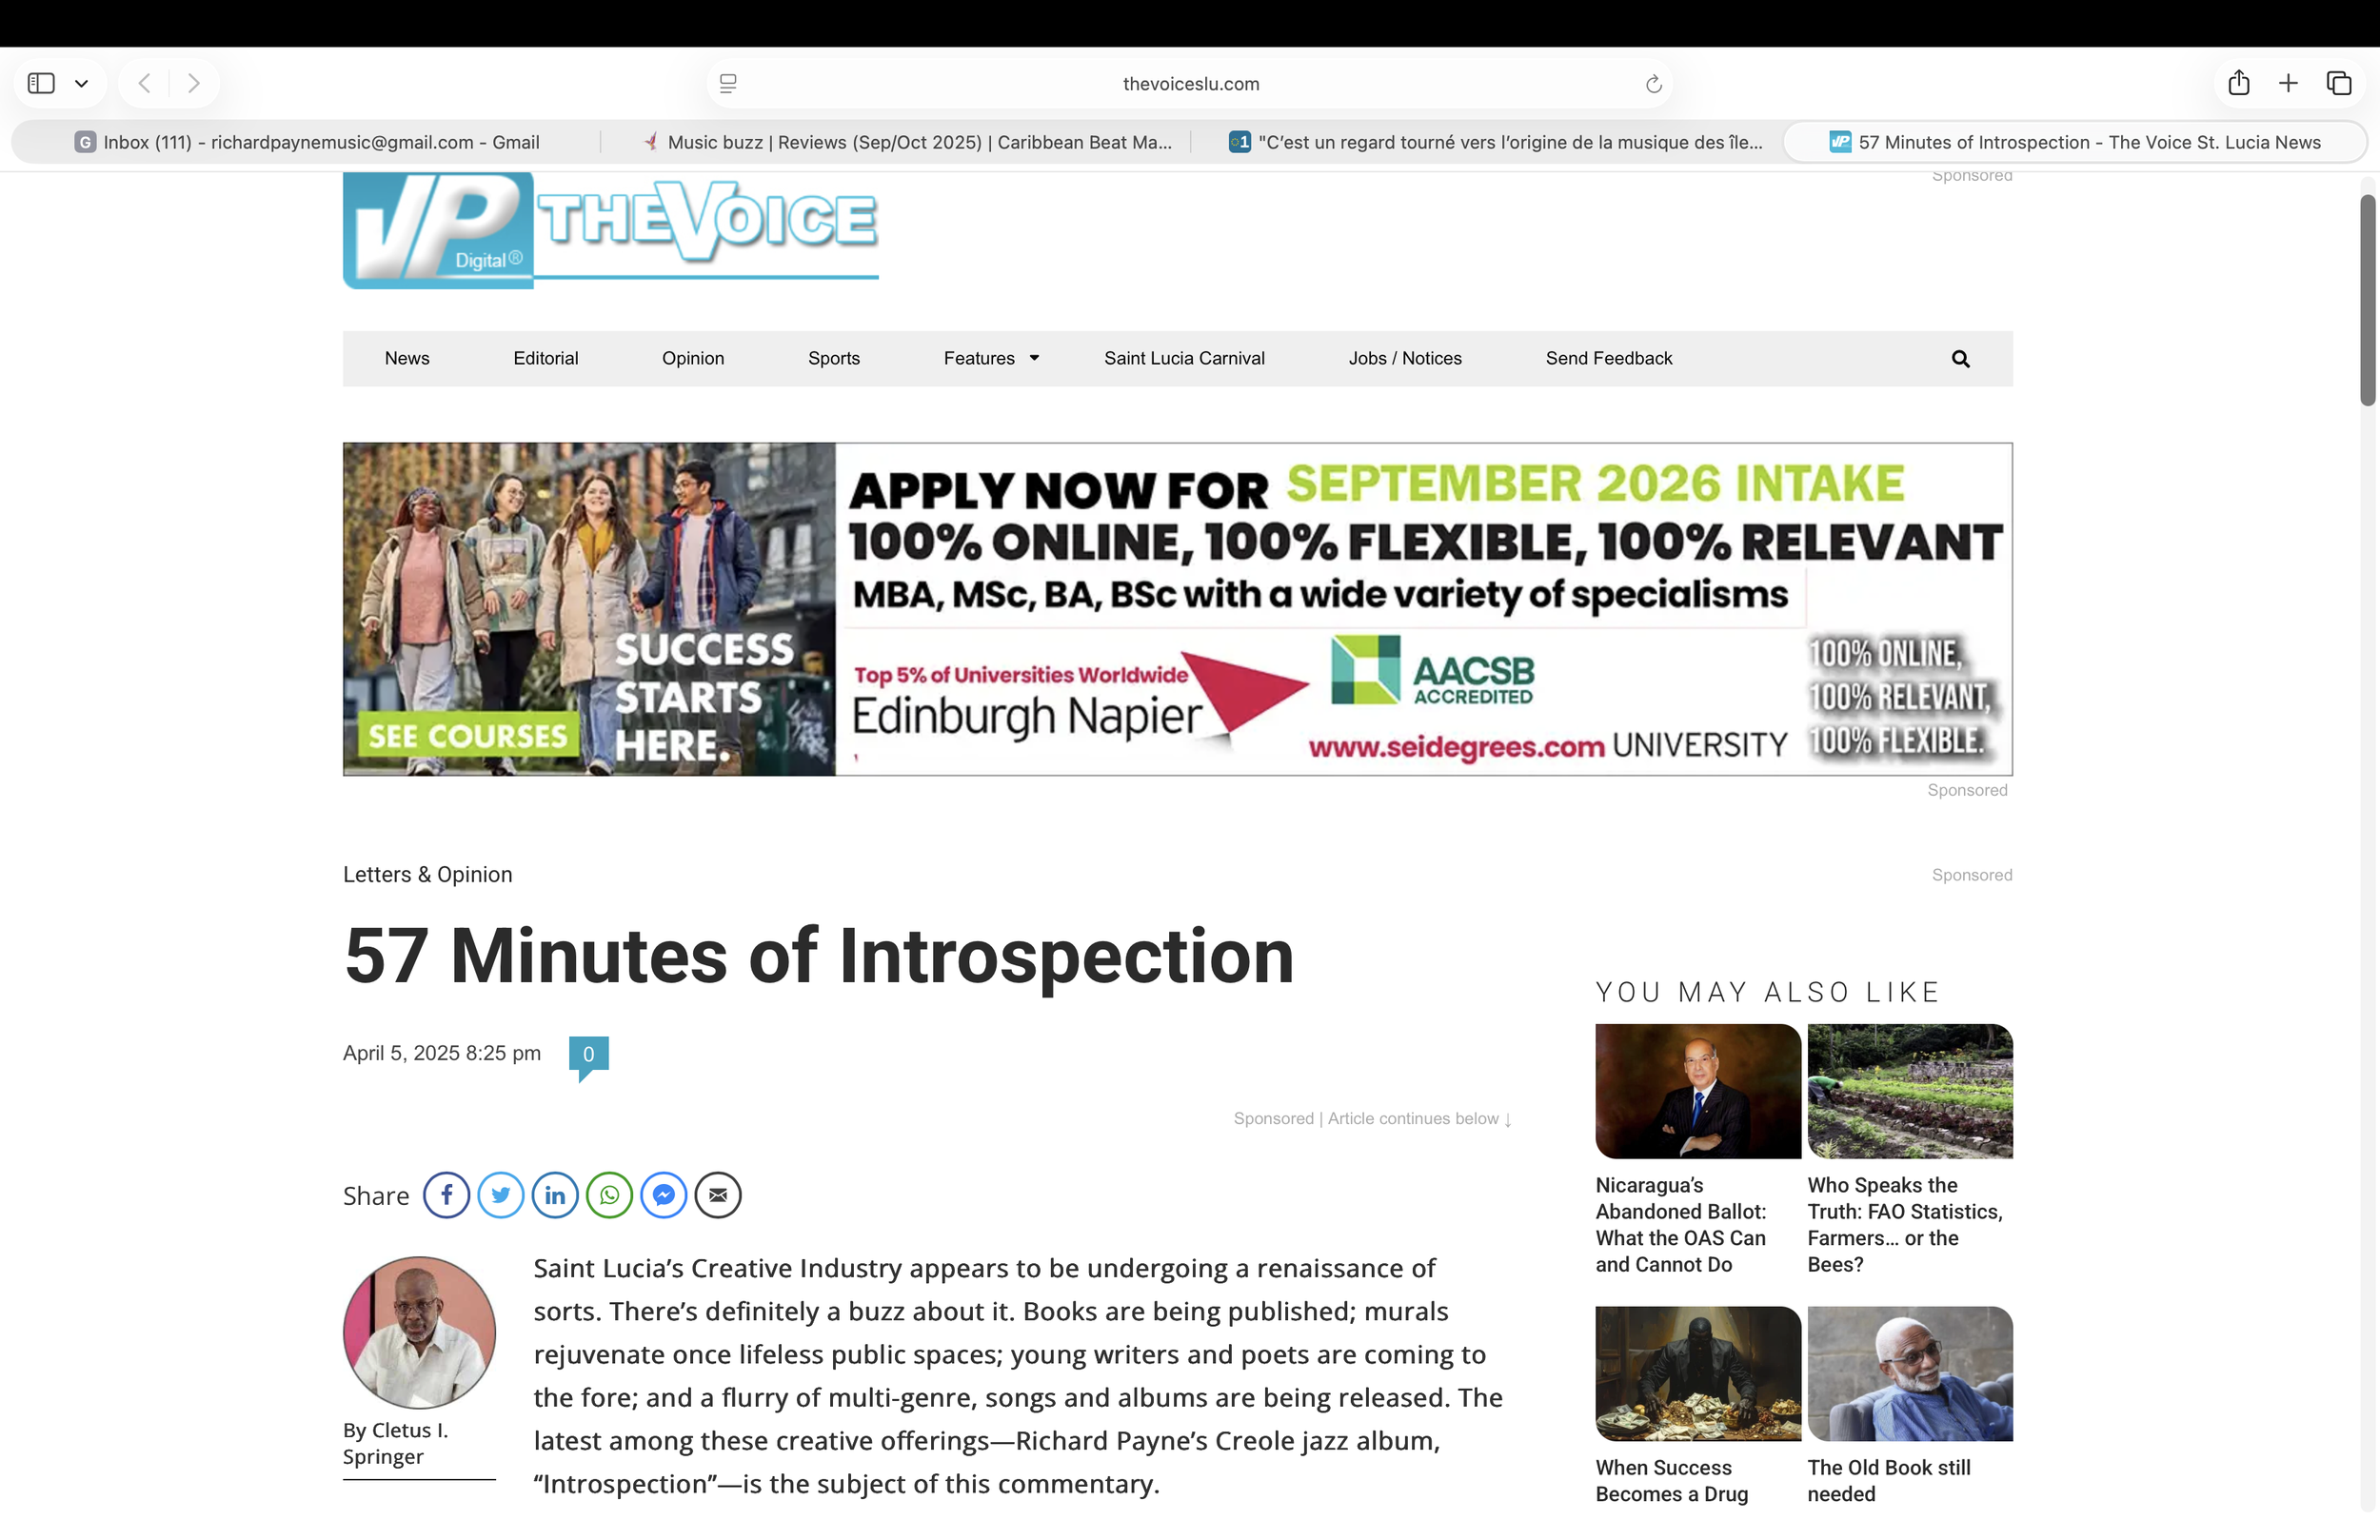Click the Edinburgh Napier University banner ad
Viewport: 2380px width, 1540px height.
(x=1177, y=609)
